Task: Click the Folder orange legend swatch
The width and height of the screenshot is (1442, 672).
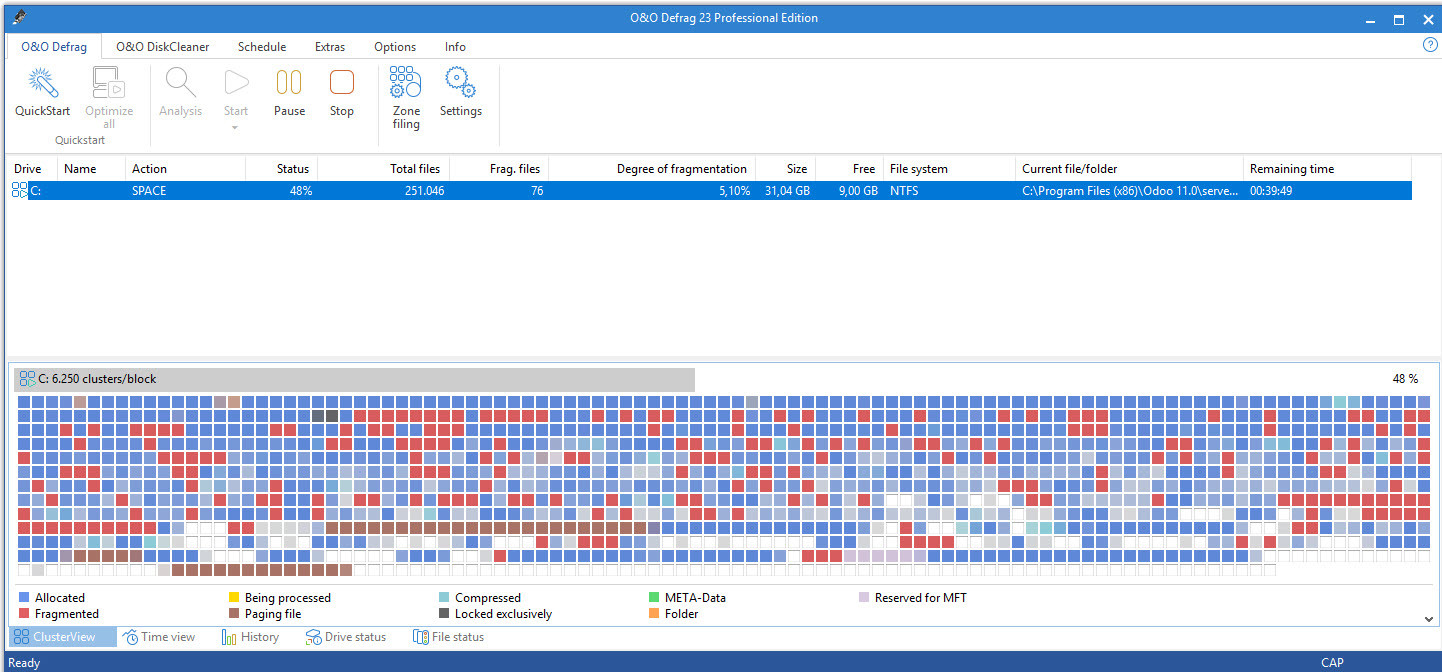Action: 655,614
